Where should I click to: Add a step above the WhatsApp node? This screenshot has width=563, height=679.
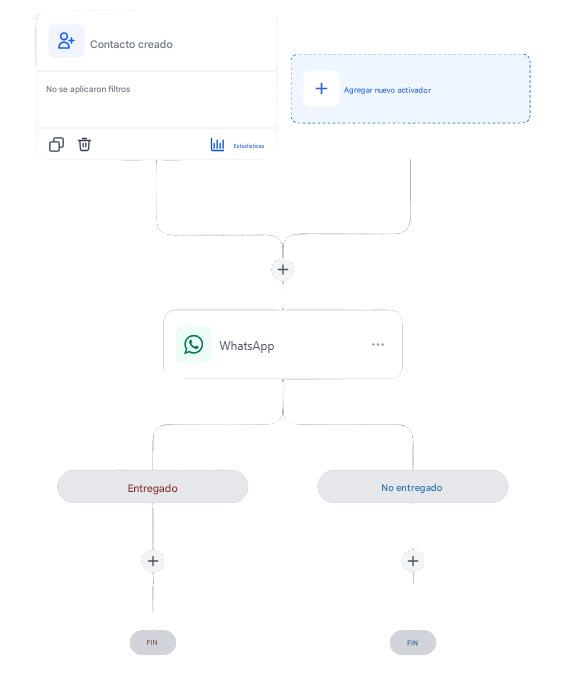click(x=283, y=270)
